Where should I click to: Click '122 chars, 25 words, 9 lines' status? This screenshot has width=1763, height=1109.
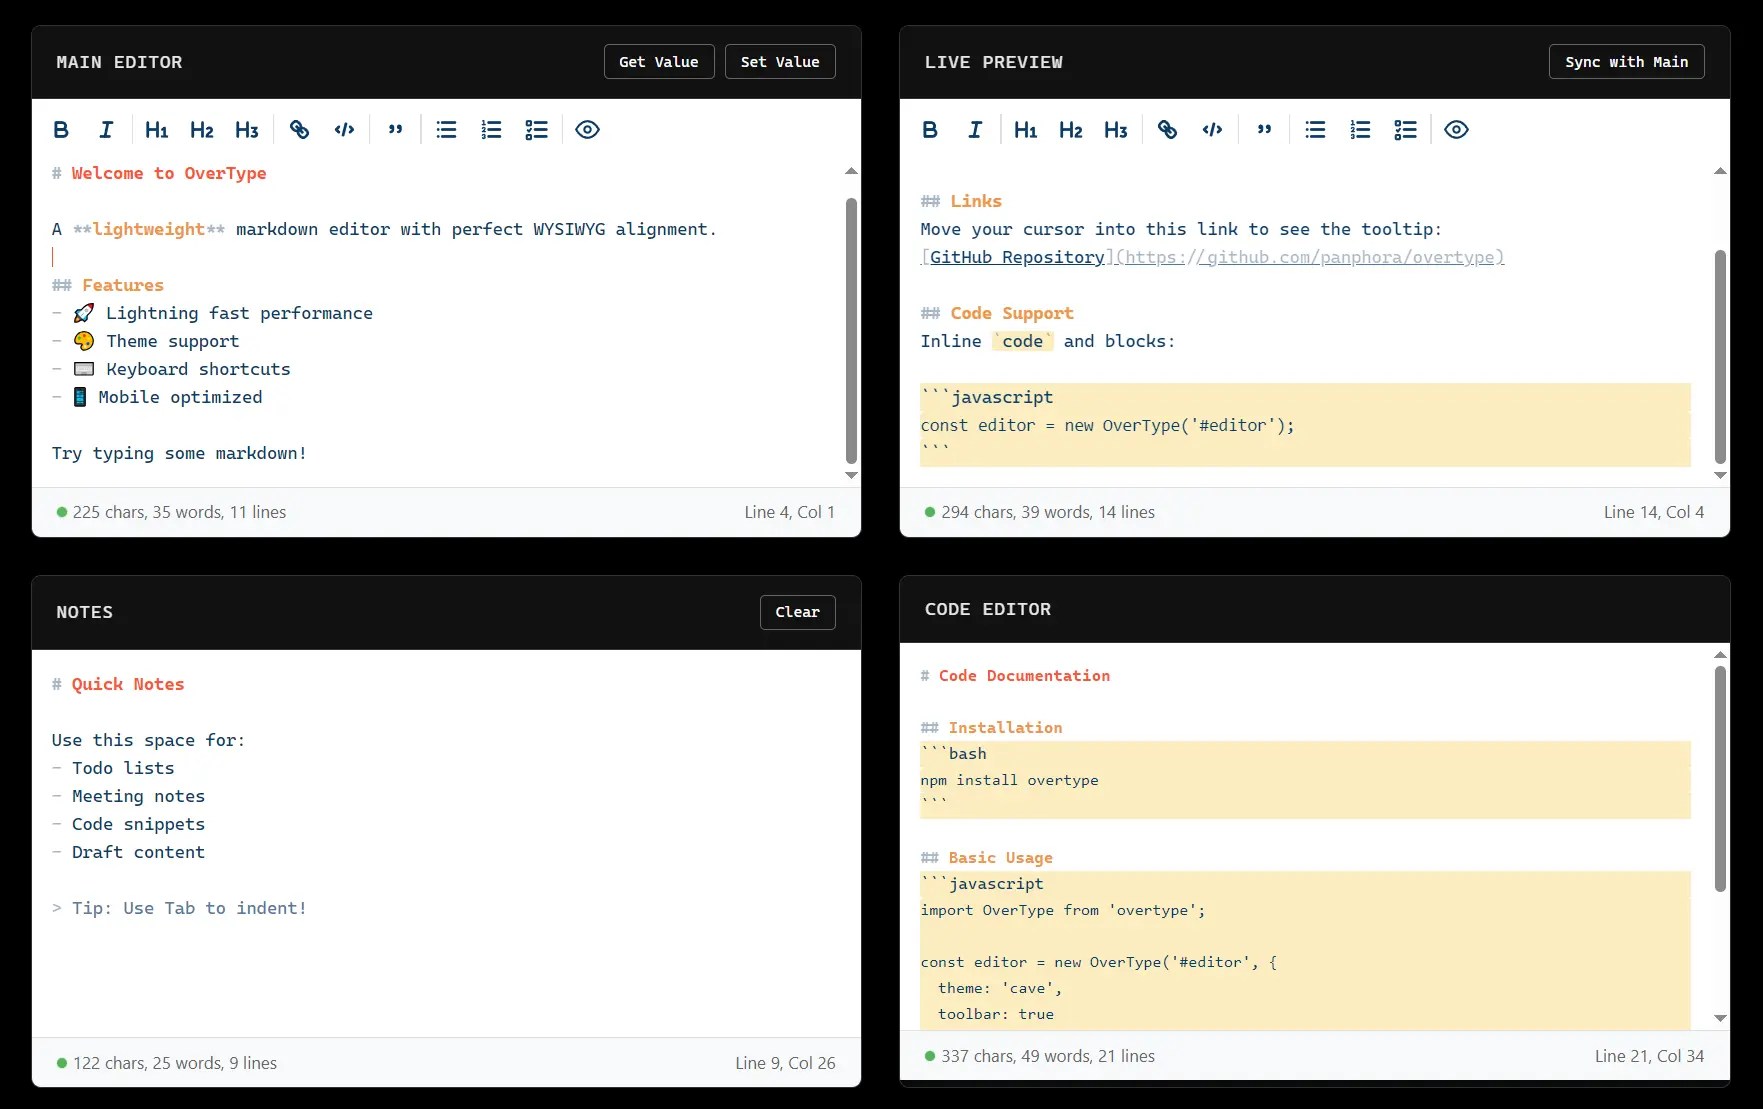175,1063
